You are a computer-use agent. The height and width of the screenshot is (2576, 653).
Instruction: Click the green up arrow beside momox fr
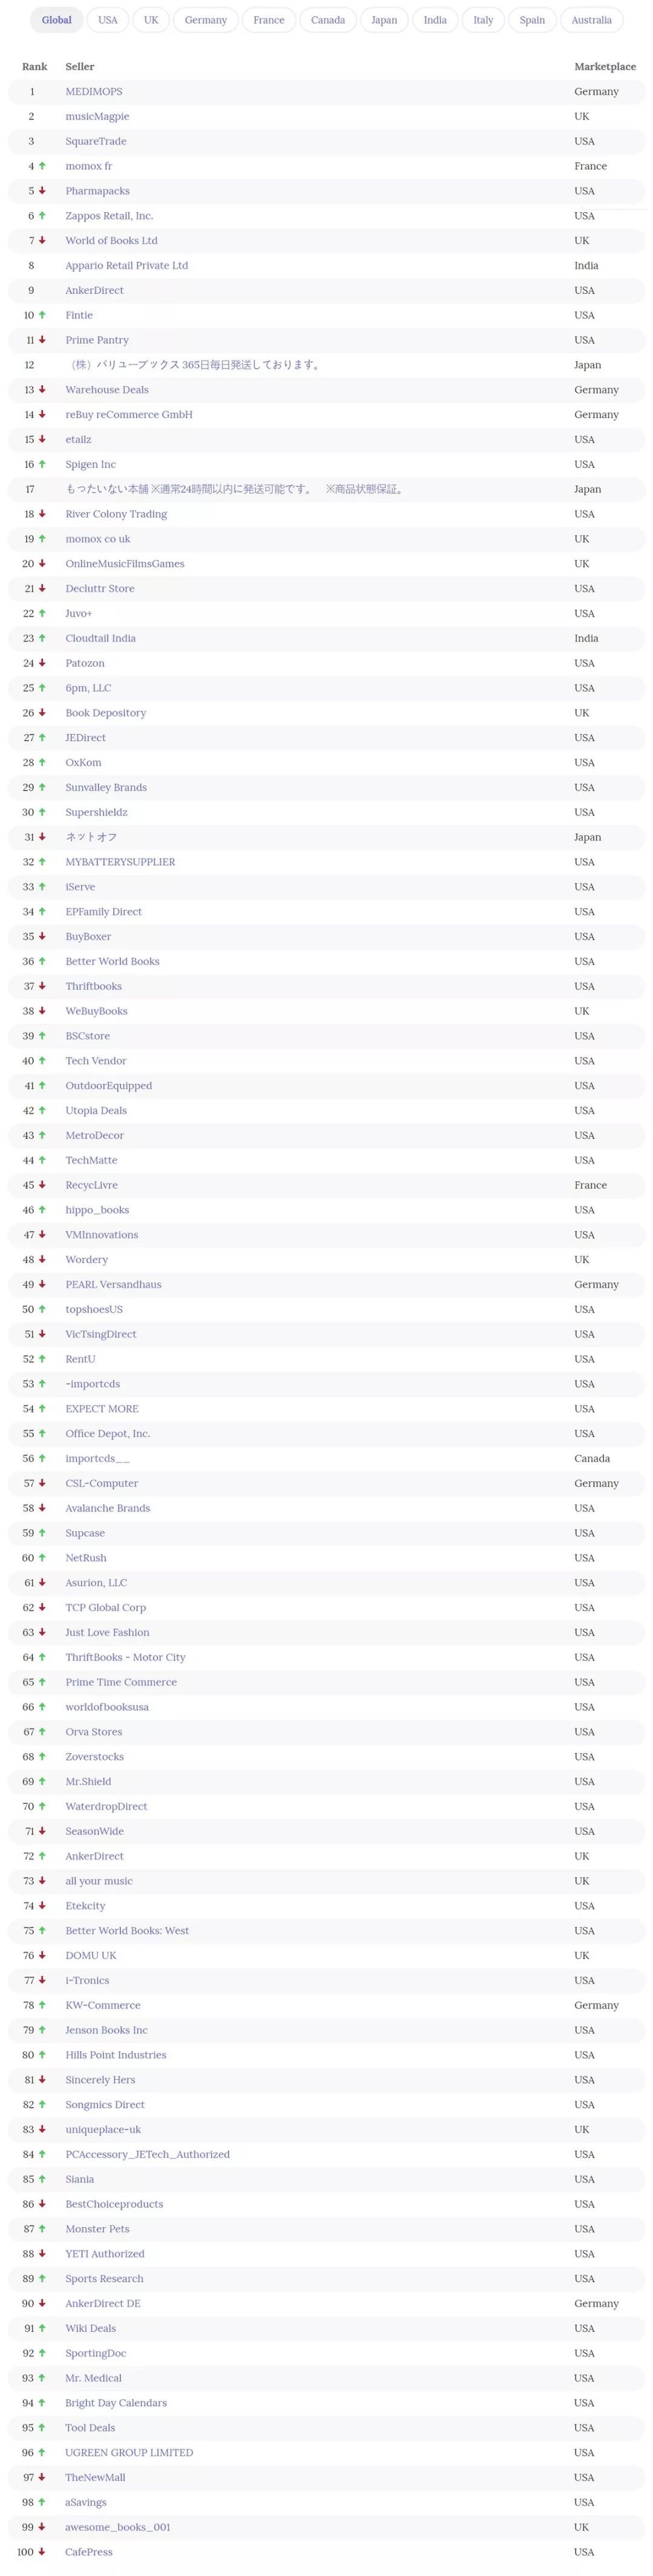pos(42,166)
